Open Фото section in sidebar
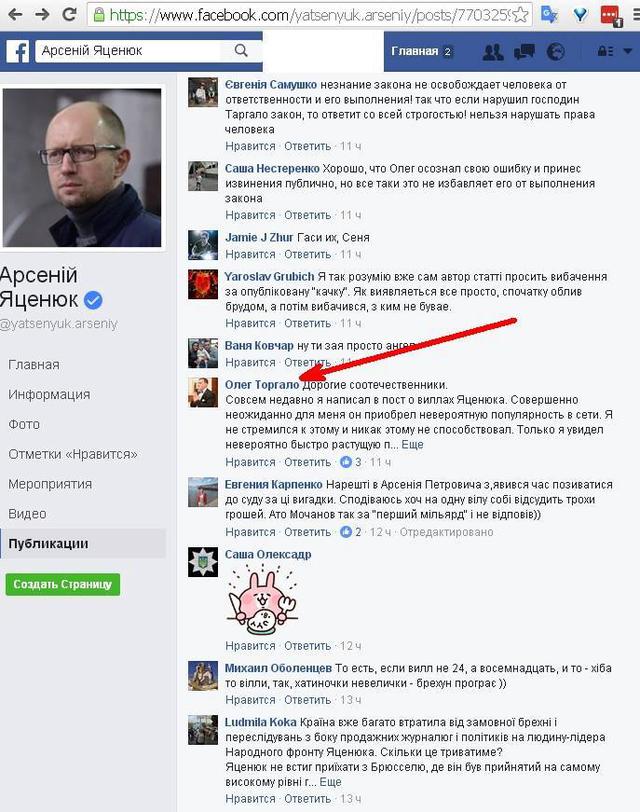Screen dimensions: 640x812 24,424
